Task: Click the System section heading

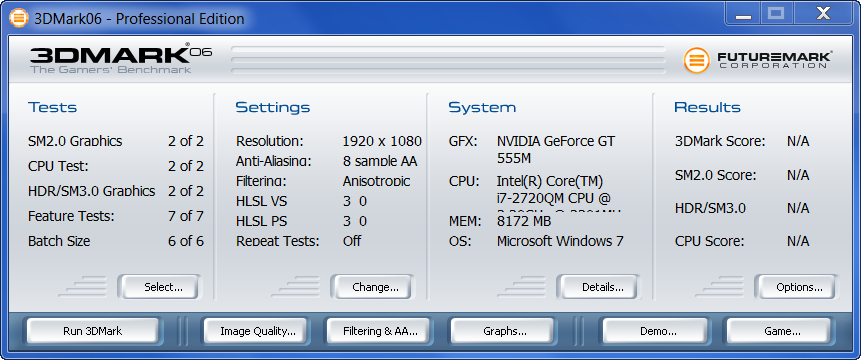Action: pyautogui.click(x=482, y=107)
